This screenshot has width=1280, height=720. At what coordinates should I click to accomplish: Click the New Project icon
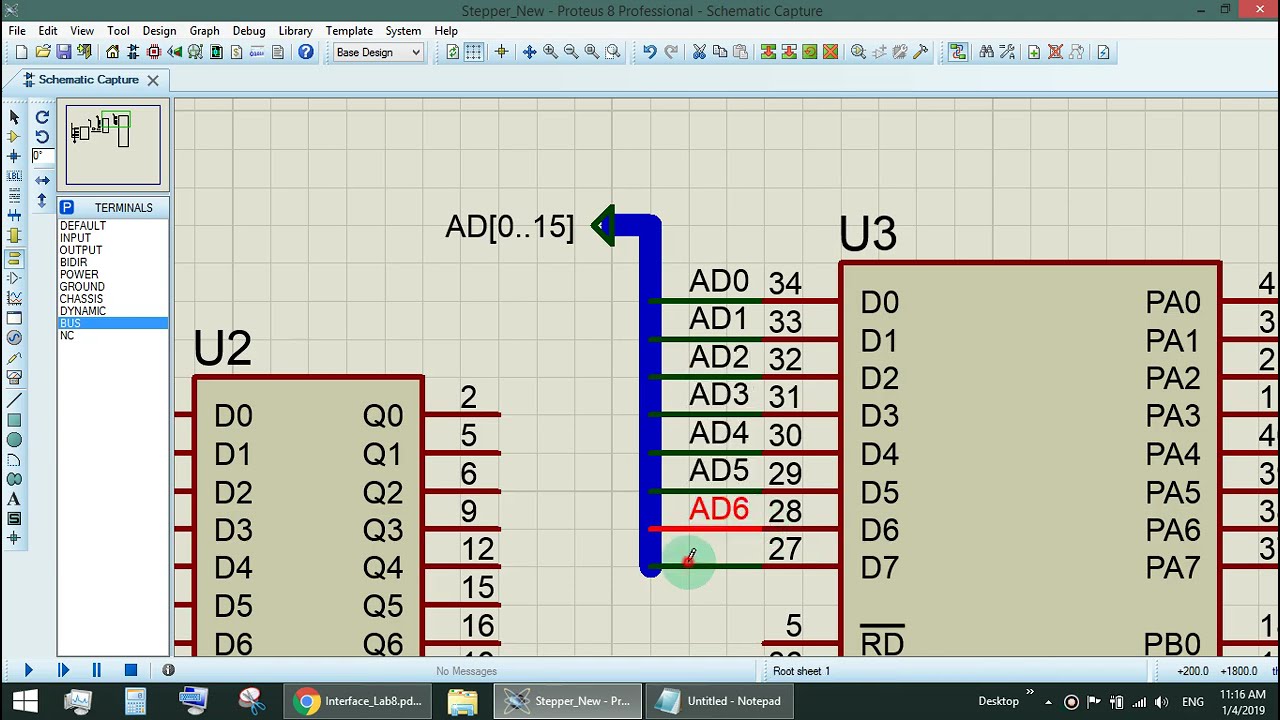[x=21, y=52]
